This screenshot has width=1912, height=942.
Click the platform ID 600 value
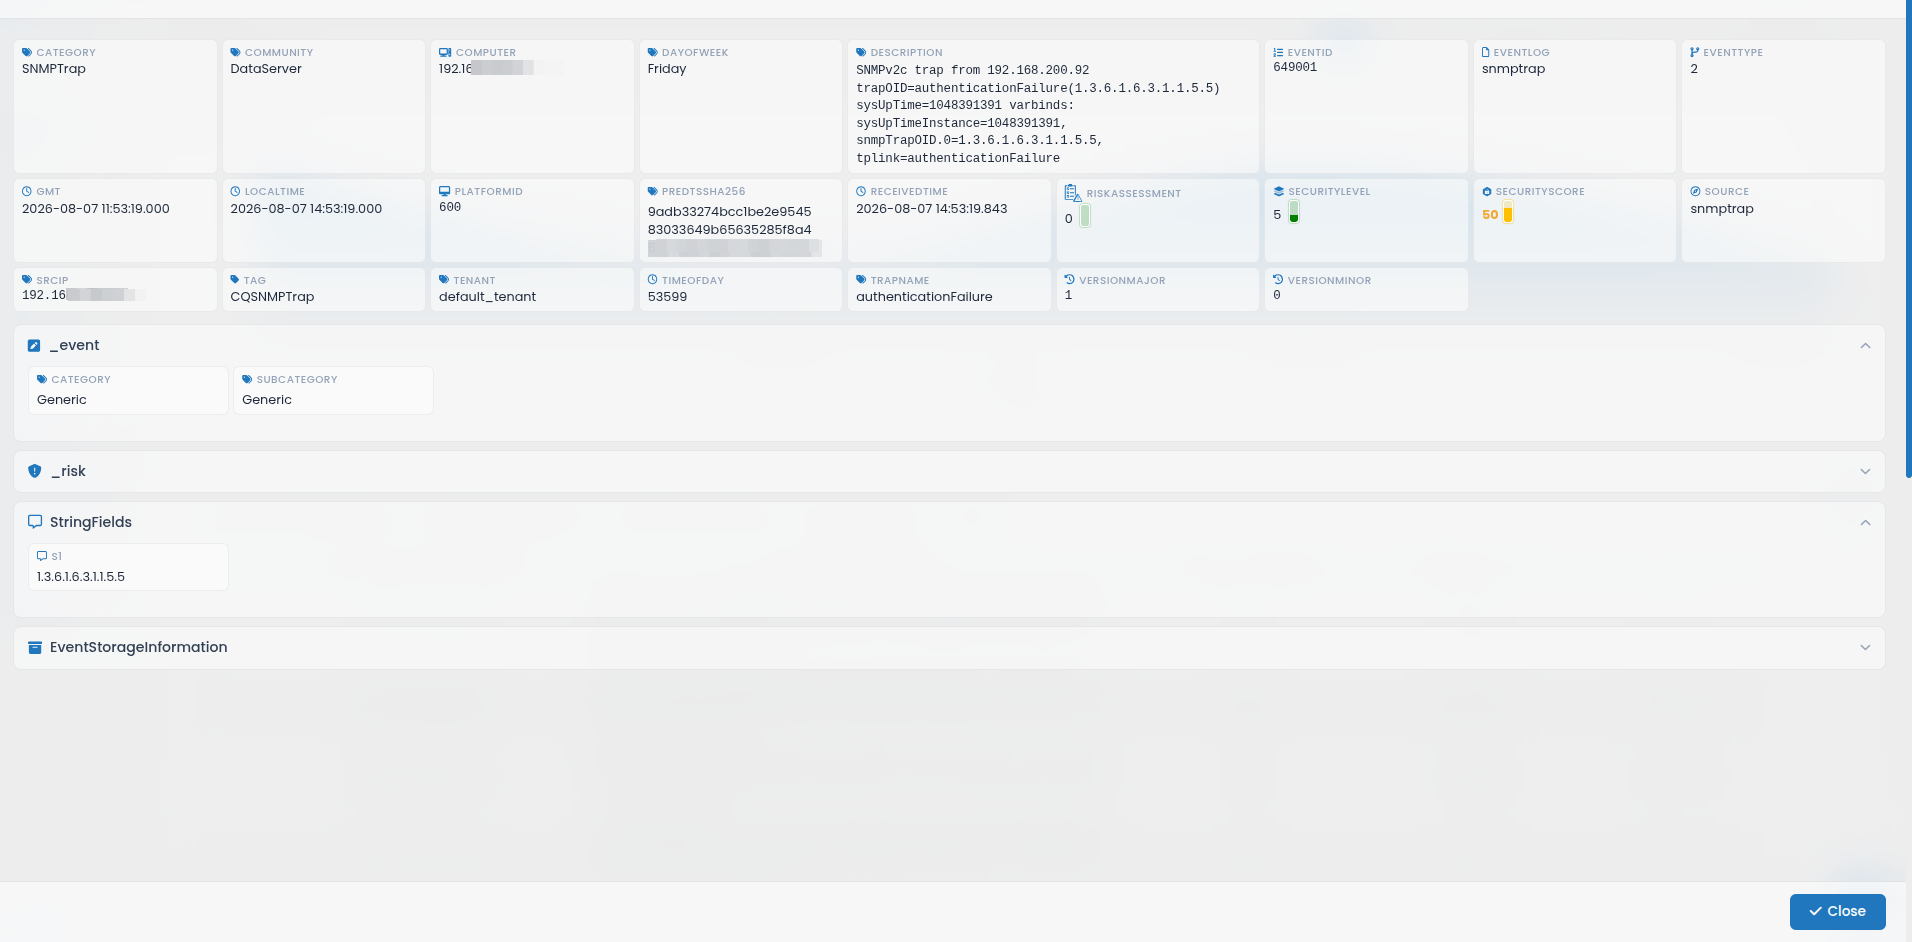tap(450, 207)
